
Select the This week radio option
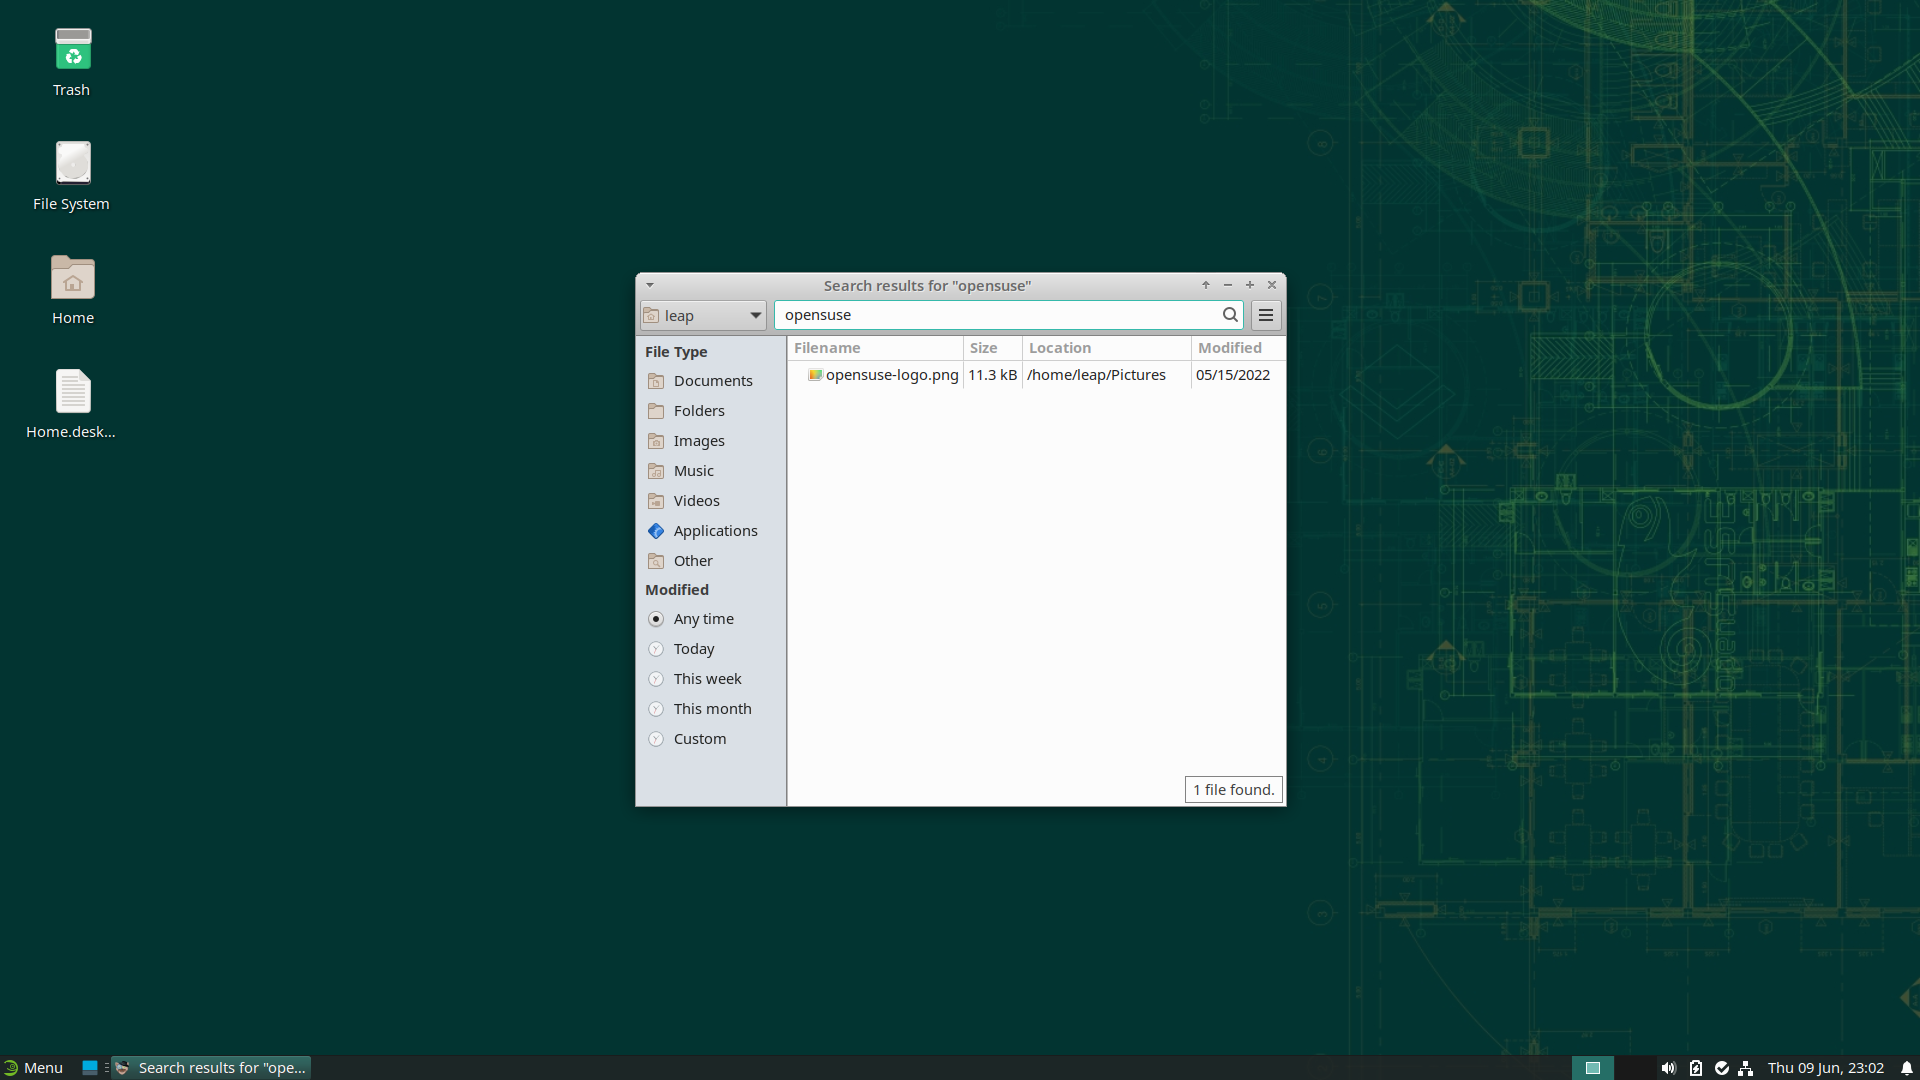706,679
